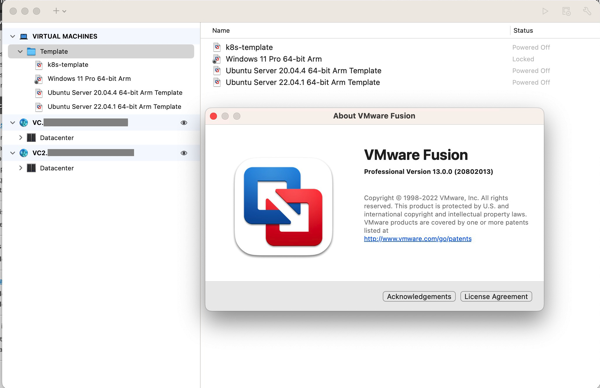This screenshot has height=388, width=600.
Task: Click Ubuntu Server 22.04.1 file icon in main list
Action: 217,82
